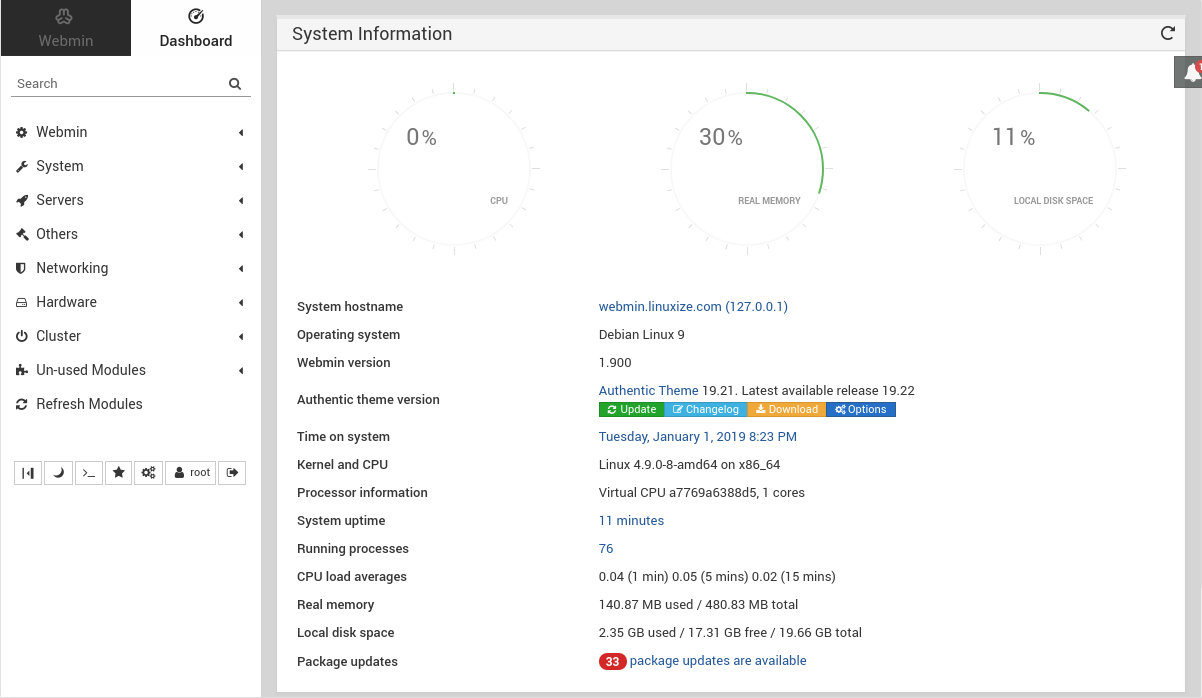1202x698 pixels.
Task: Click the Debian Linux 9 text
Action: pyautogui.click(x=642, y=335)
